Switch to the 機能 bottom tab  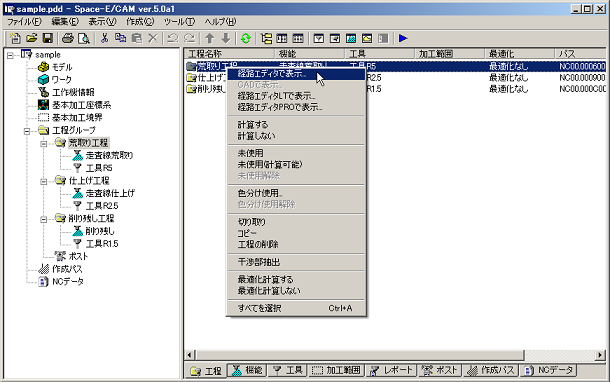point(247,370)
